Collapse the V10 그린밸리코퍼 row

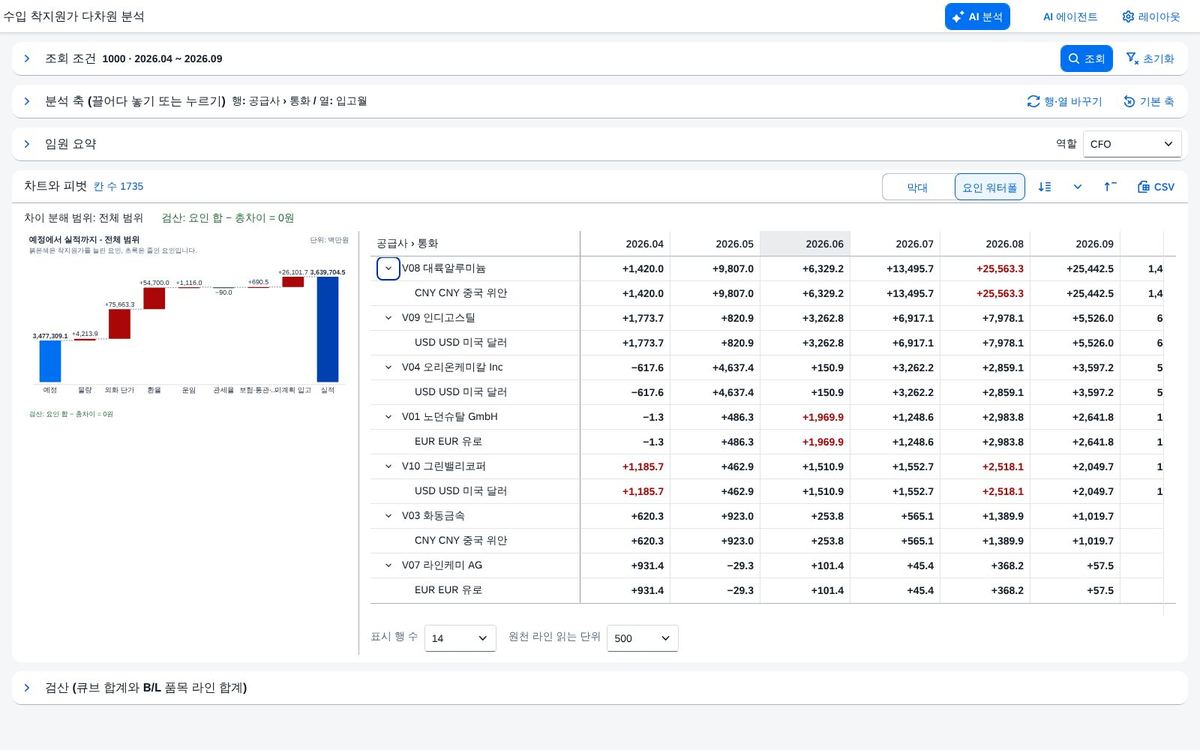click(389, 466)
